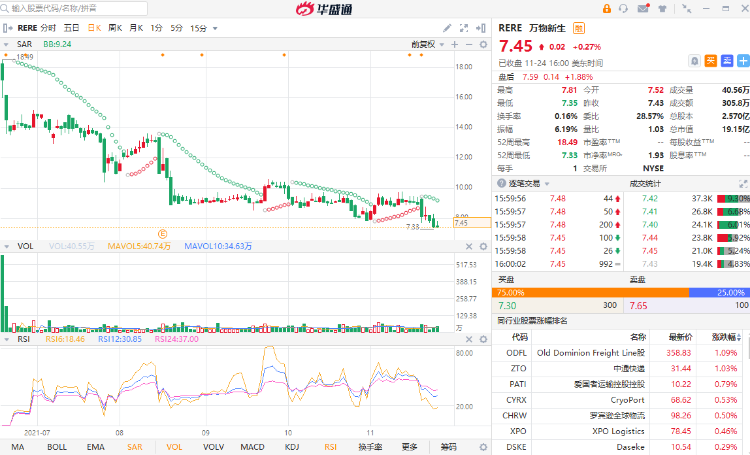Open indicator bar settings gear
Image resolution: width=750 pixels, height=455 pixels.
[484, 447]
